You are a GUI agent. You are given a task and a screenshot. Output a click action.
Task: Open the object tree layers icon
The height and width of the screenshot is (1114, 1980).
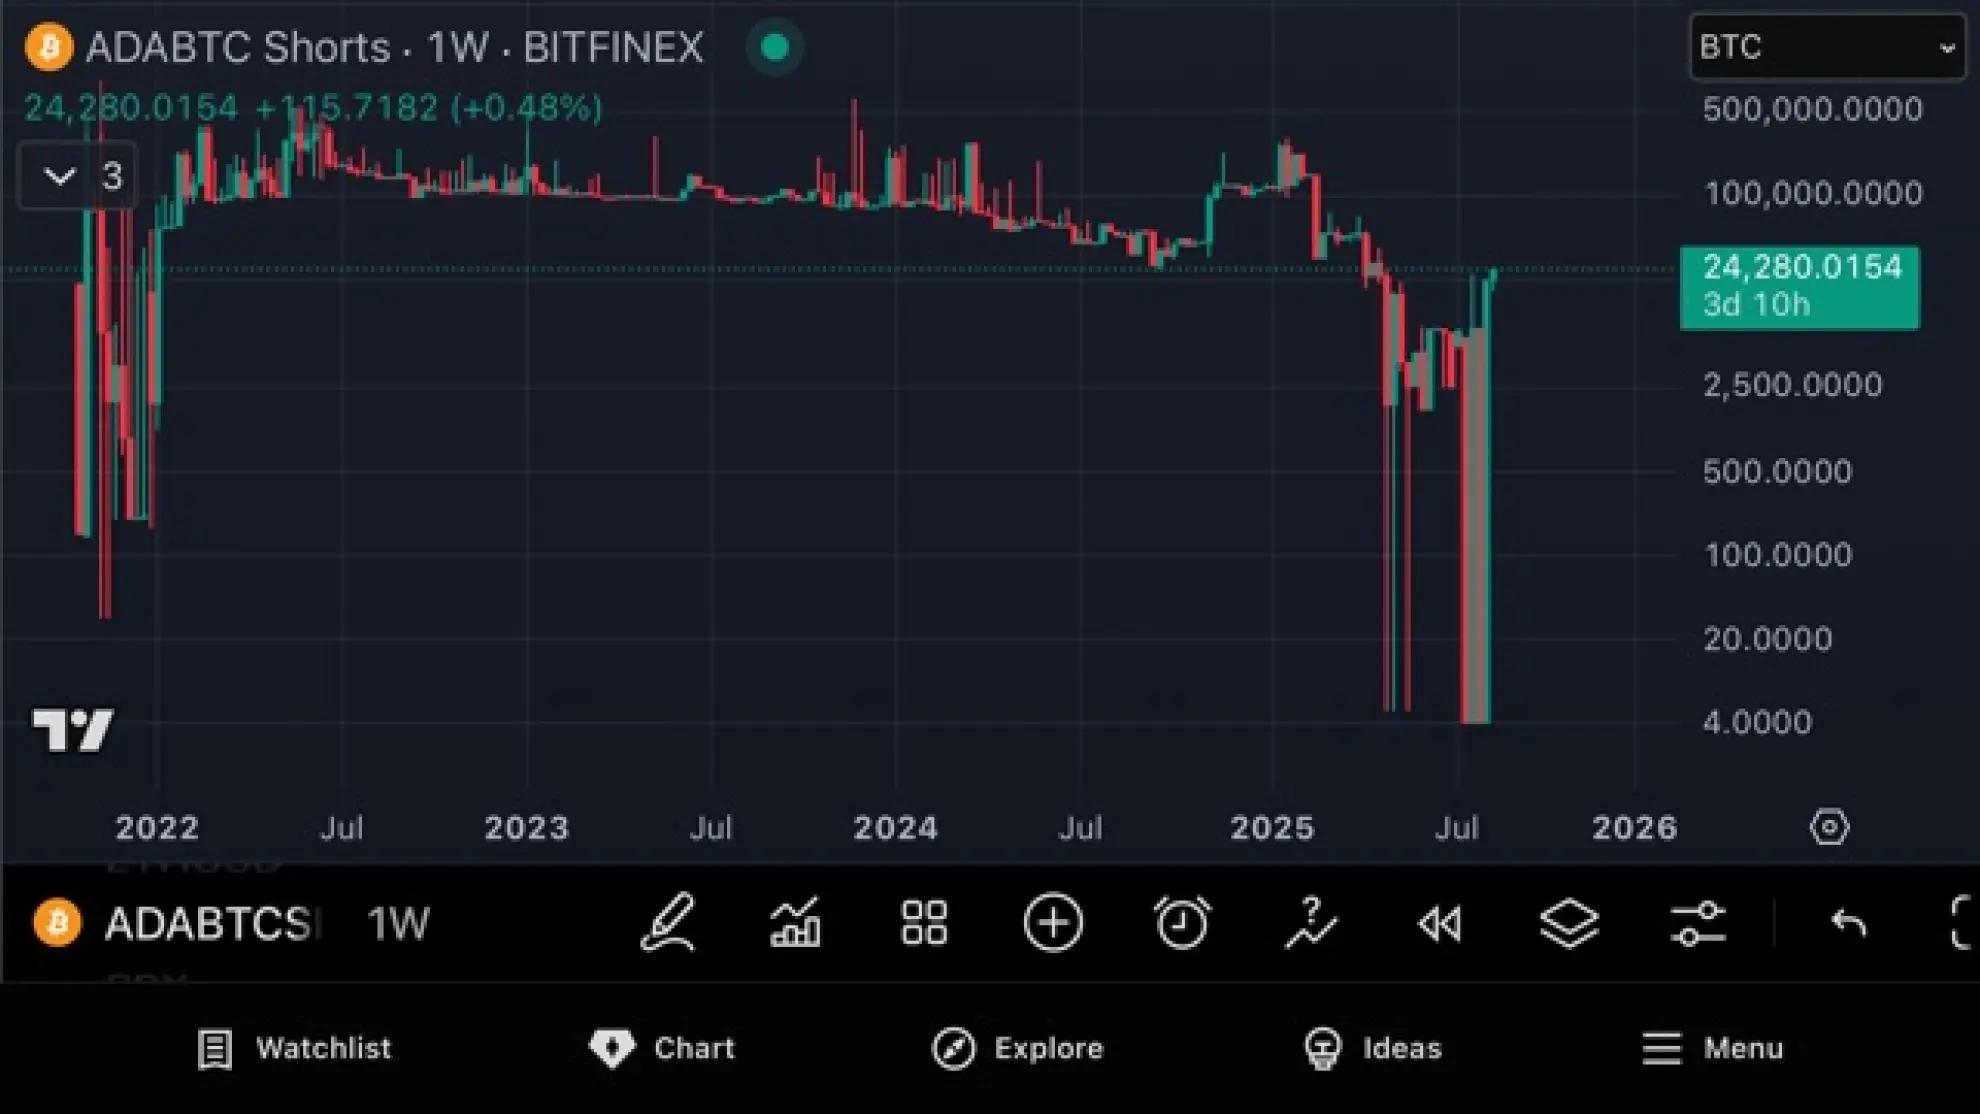pyautogui.click(x=1569, y=922)
